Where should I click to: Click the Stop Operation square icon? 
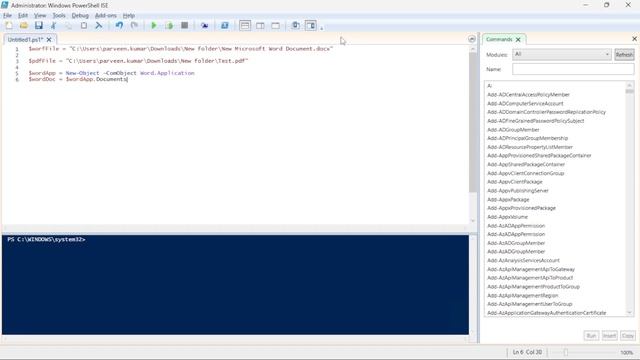tap(184, 25)
